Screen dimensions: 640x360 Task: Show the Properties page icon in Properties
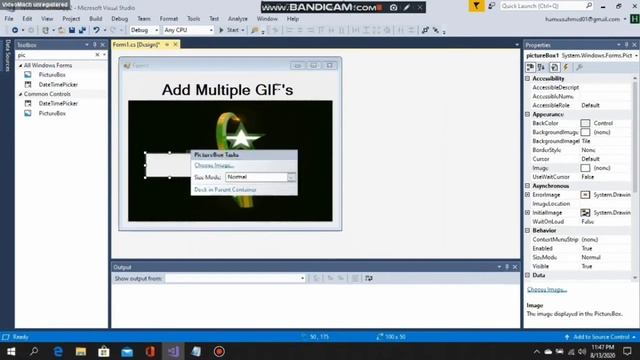click(554, 67)
